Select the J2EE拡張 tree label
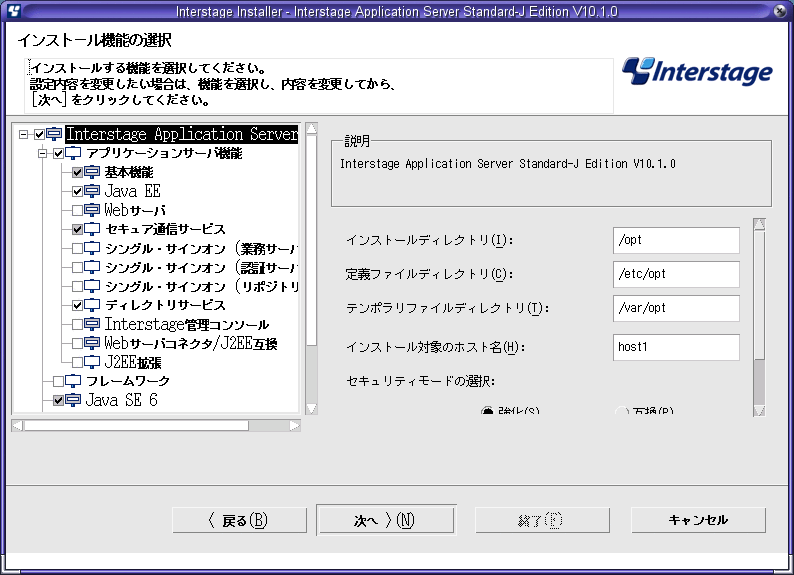The width and height of the screenshot is (794, 575). click(133, 362)
